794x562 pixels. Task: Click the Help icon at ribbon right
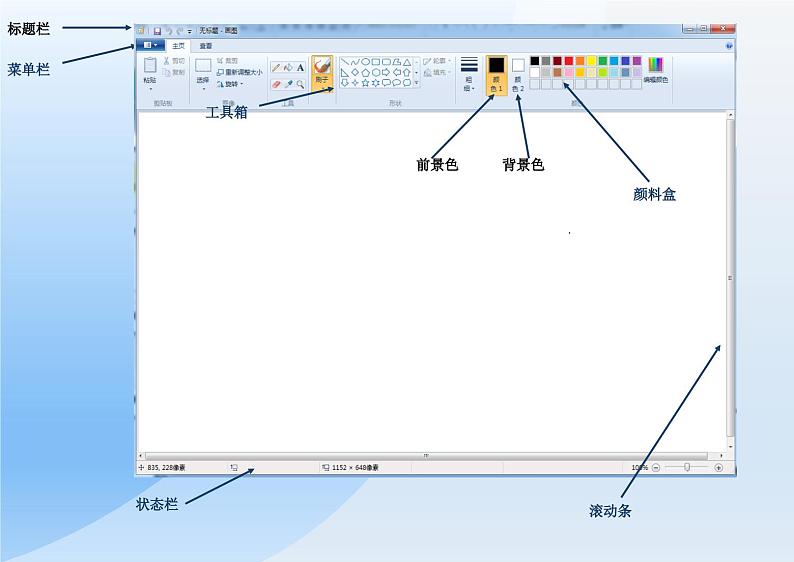pyautogui.click(x=729, y=46)
